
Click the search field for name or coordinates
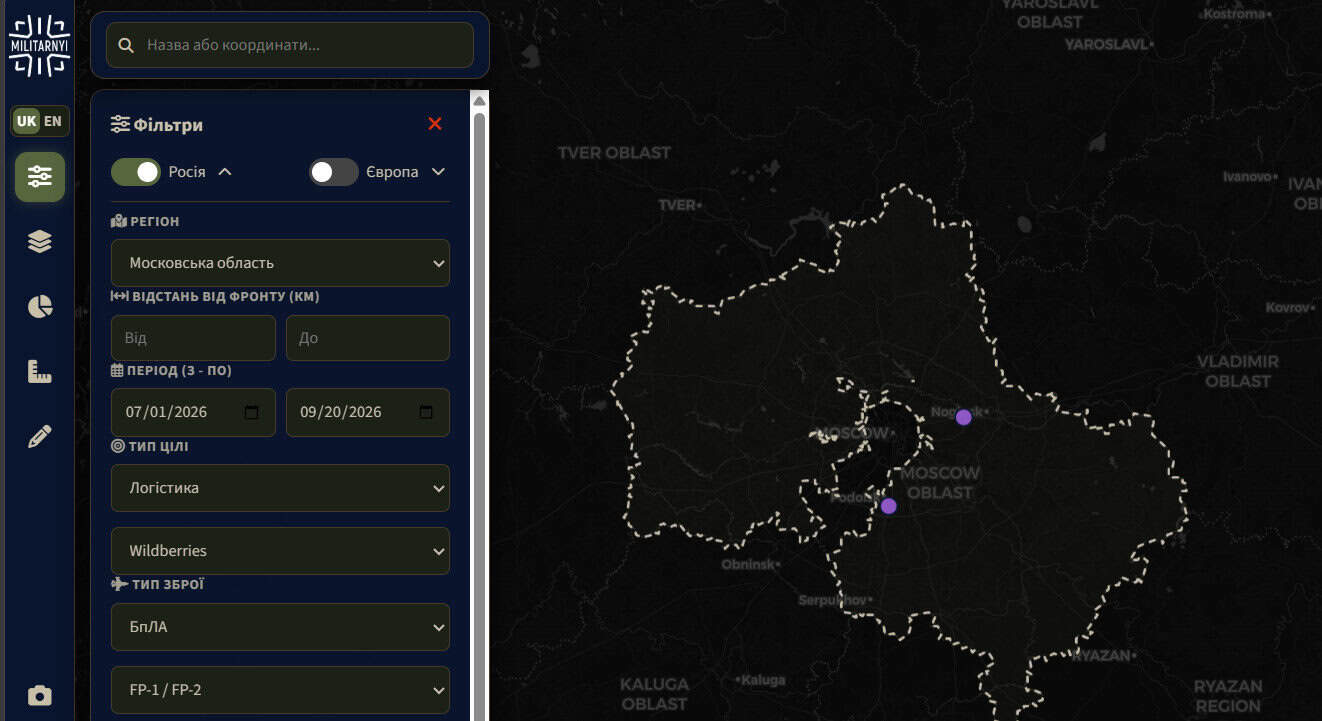[x=290, y=45]
